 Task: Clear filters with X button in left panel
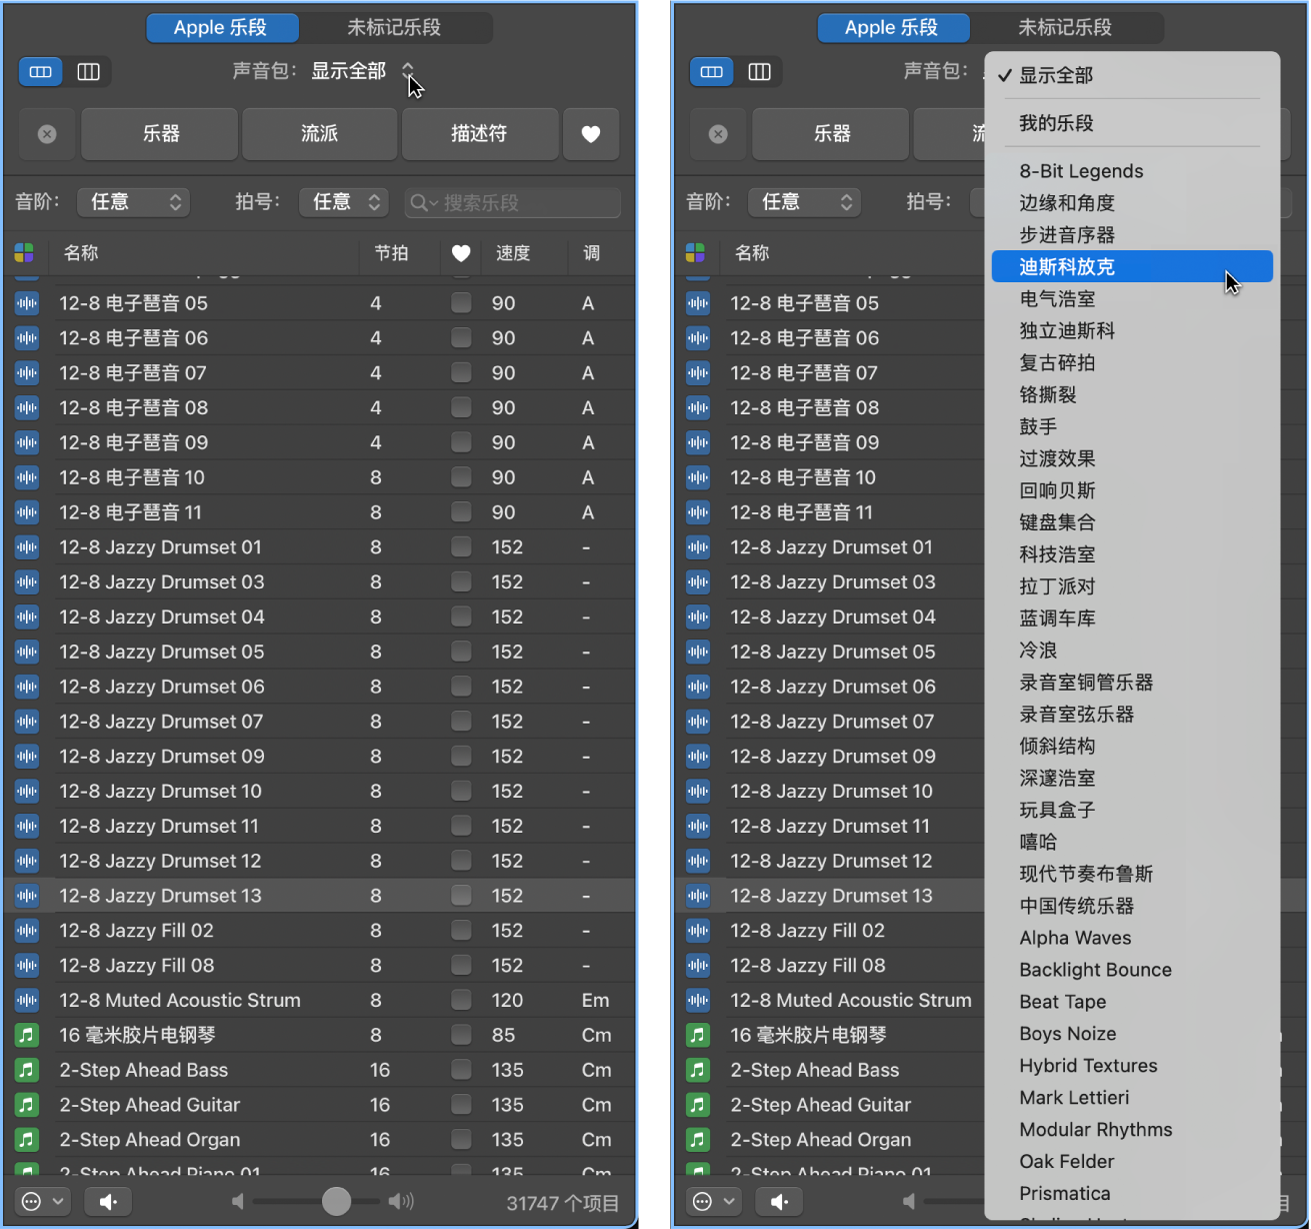point(47,134)
